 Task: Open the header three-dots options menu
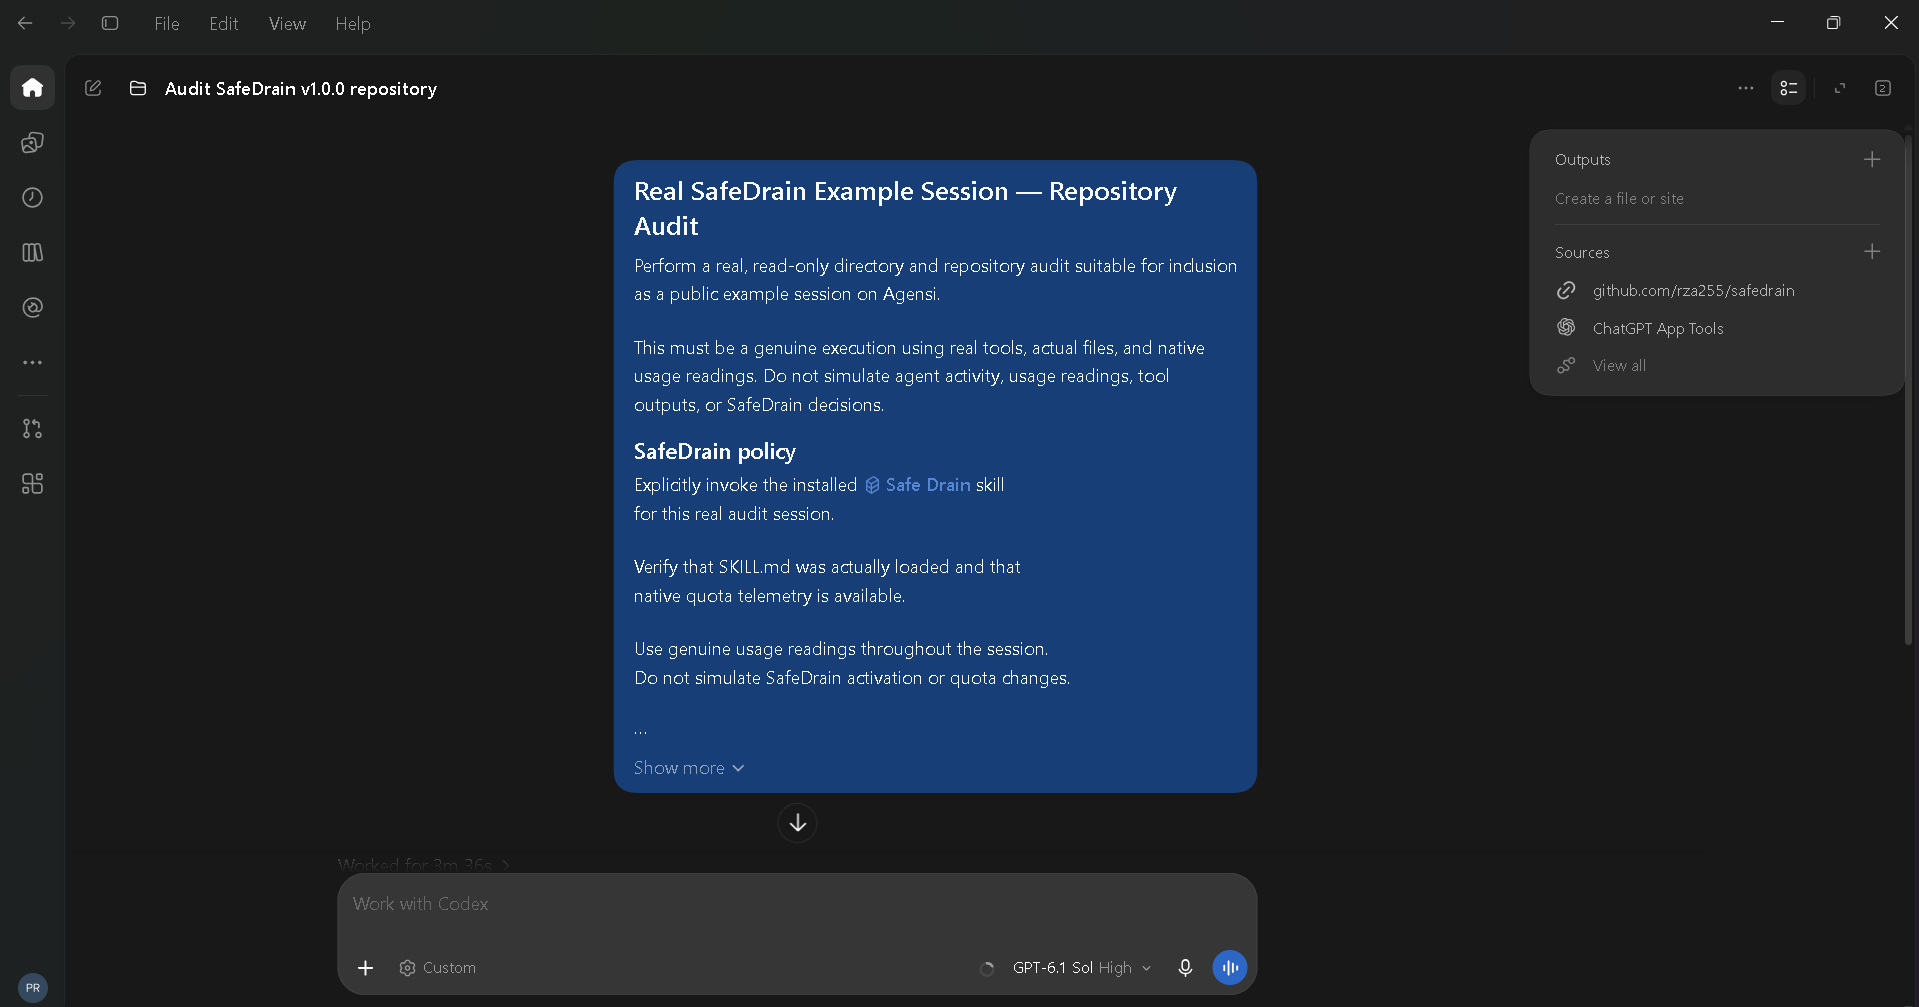pos(1746,88)
